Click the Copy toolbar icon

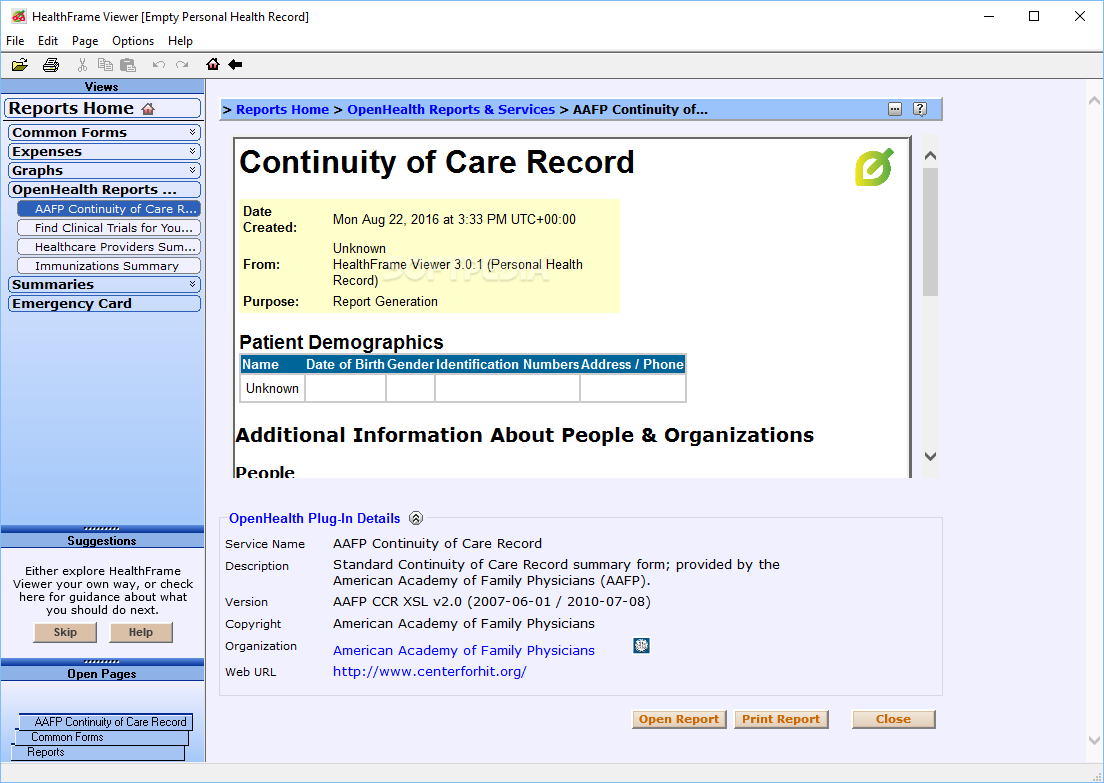coord(105,65)
